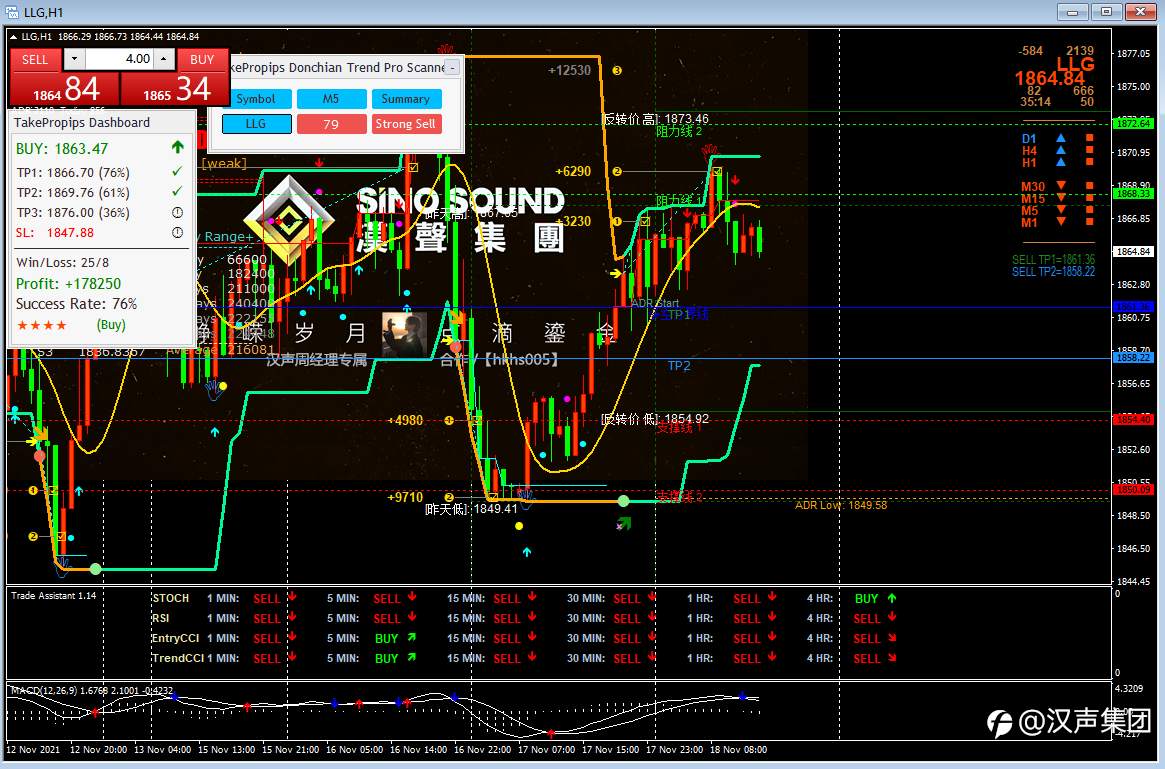Click the "SELL TP2=1858.22" label
The image size is (1165, 769).
(x=1053, y=271)
